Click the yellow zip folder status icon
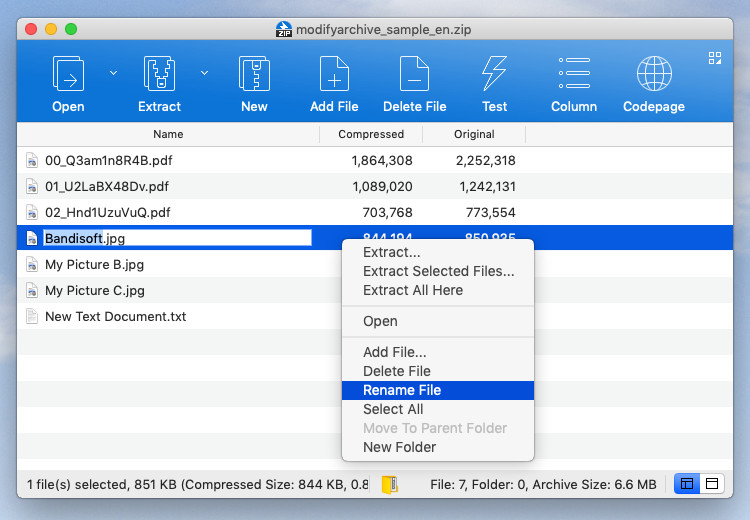The height and width of the screenshot is (520, 750). coord(389,484)
